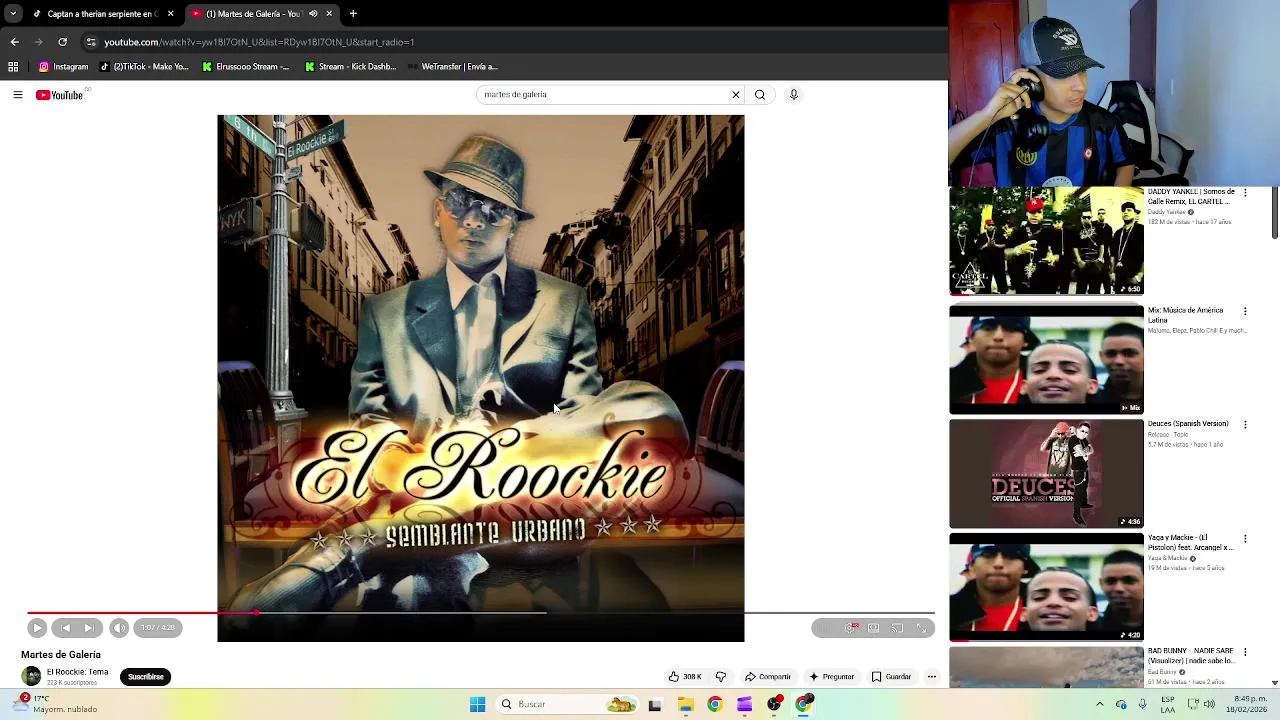Open player settings gear icon

pyautogui.click(x=850, y=628)
